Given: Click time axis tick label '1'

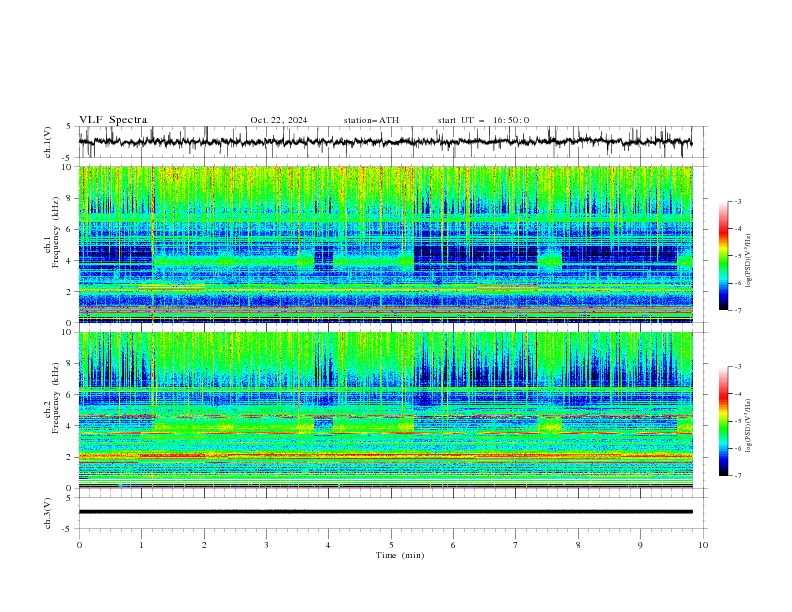Looking at the screenshot, I should click(x=141, y=545).
